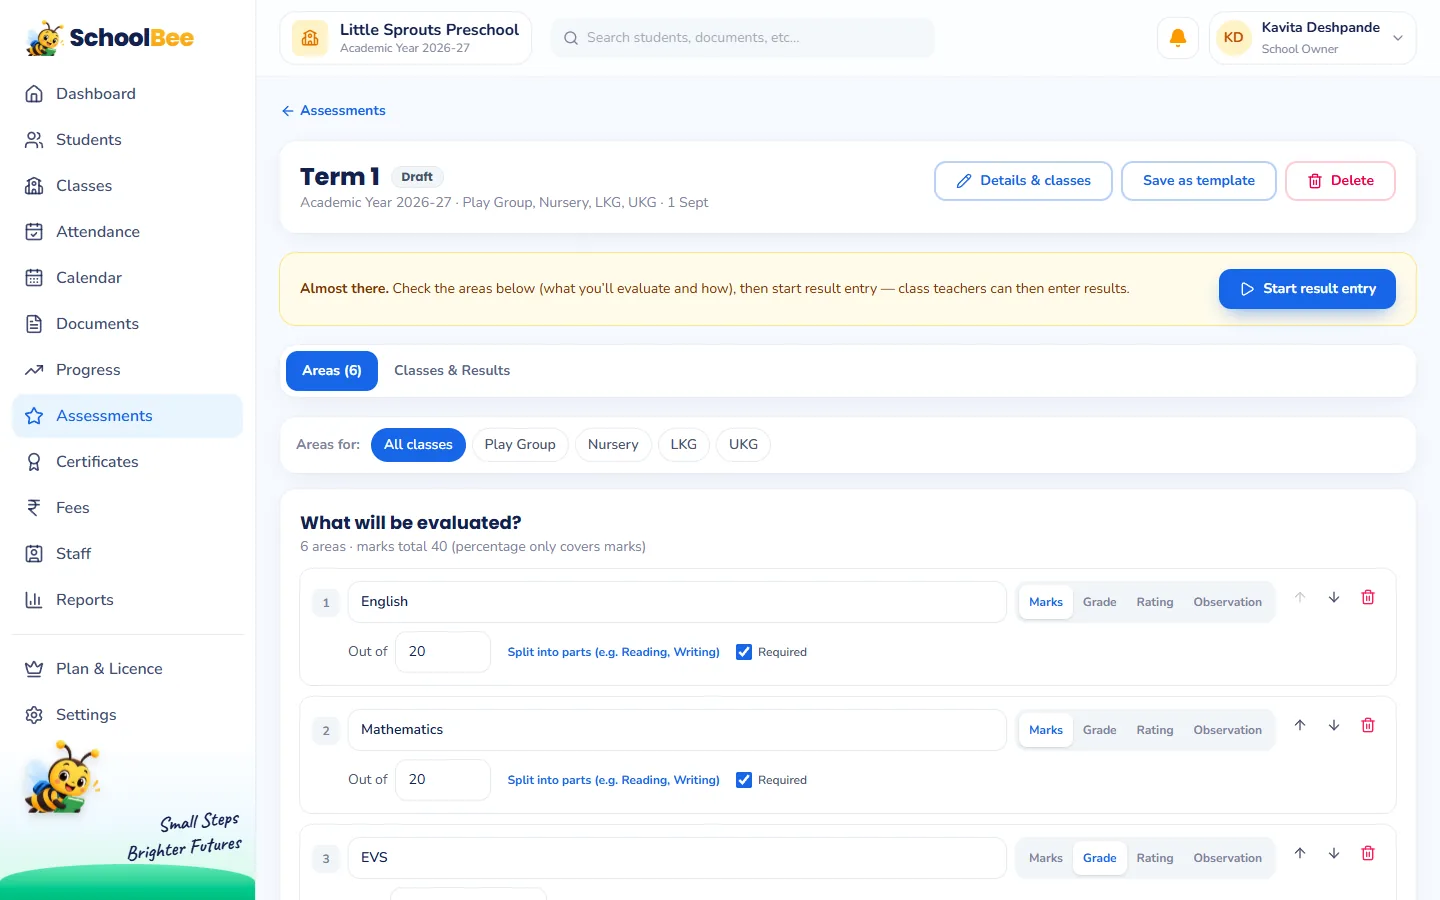Click the KD user avatar
Viewport: 1440px width, 900px height.
pos(1234,38)
